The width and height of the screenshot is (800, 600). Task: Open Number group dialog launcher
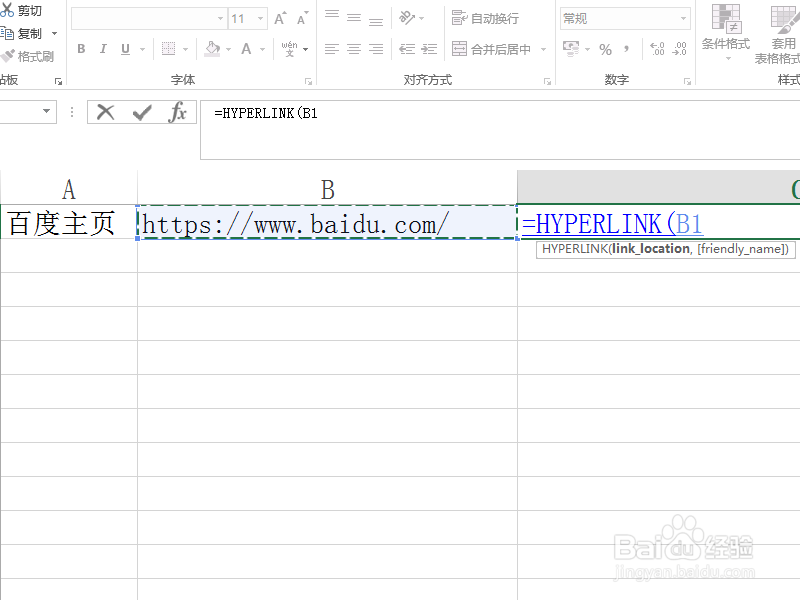pyautogui.click(x=687, y=82)
